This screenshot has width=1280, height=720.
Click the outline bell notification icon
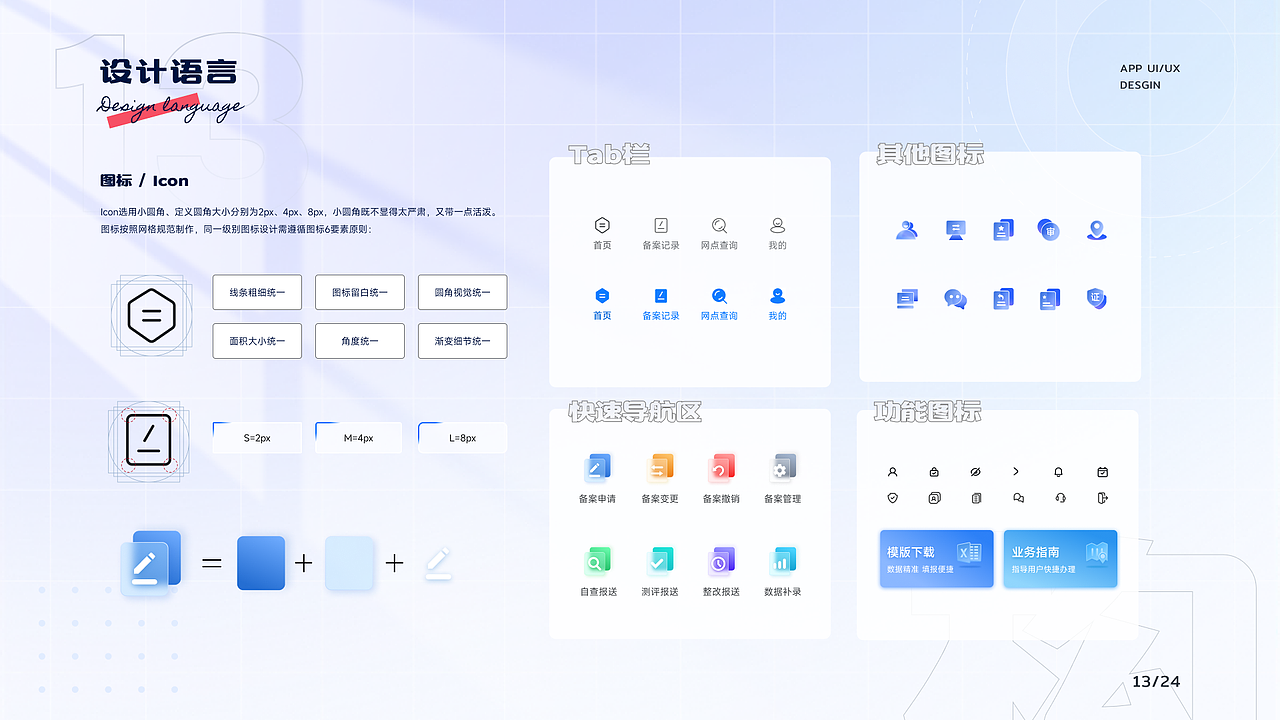[1059, 472]
